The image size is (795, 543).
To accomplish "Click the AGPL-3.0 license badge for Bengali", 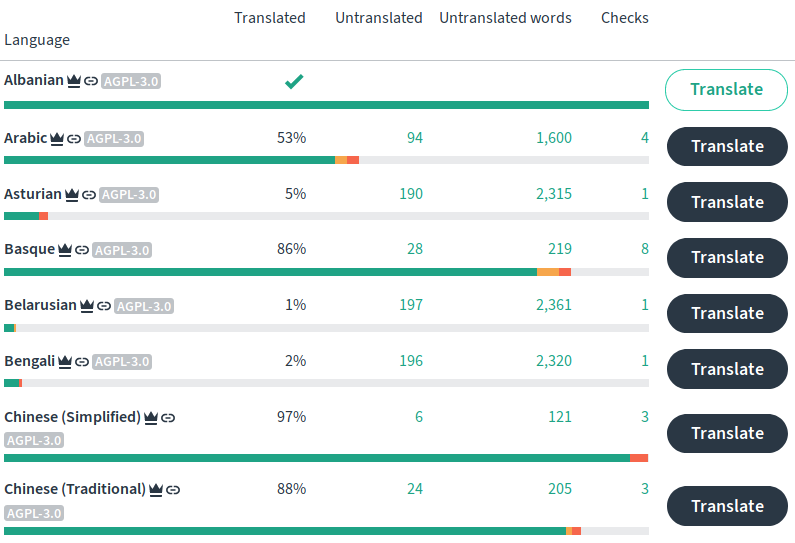I will pos(122,361).
